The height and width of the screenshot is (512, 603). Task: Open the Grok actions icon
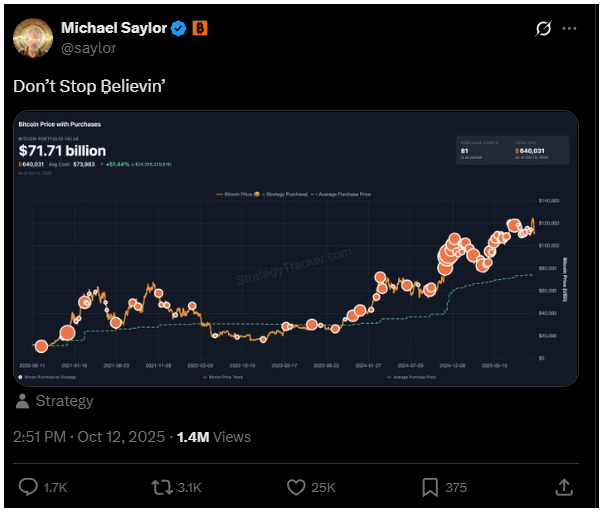point(545,29)
